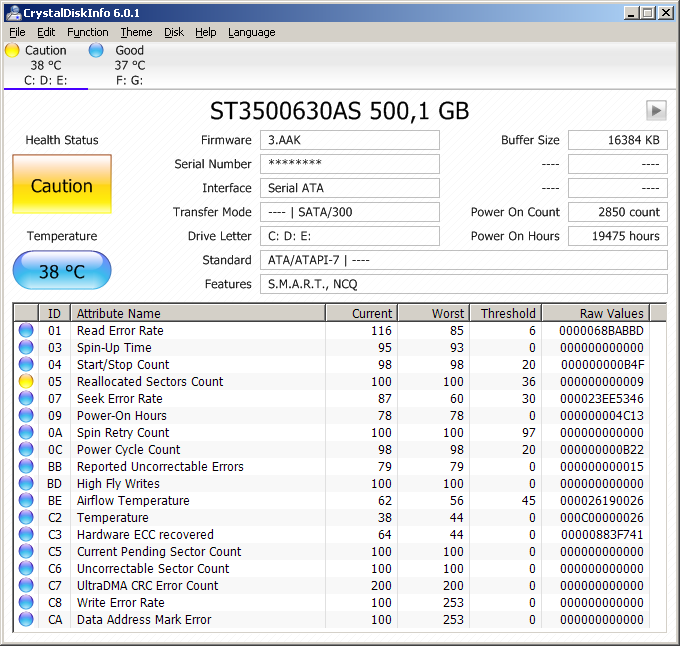Click the Standard field ATA/ATAPI-7
The width and height of the screenshot is (680, 646).
pos(464,260)
